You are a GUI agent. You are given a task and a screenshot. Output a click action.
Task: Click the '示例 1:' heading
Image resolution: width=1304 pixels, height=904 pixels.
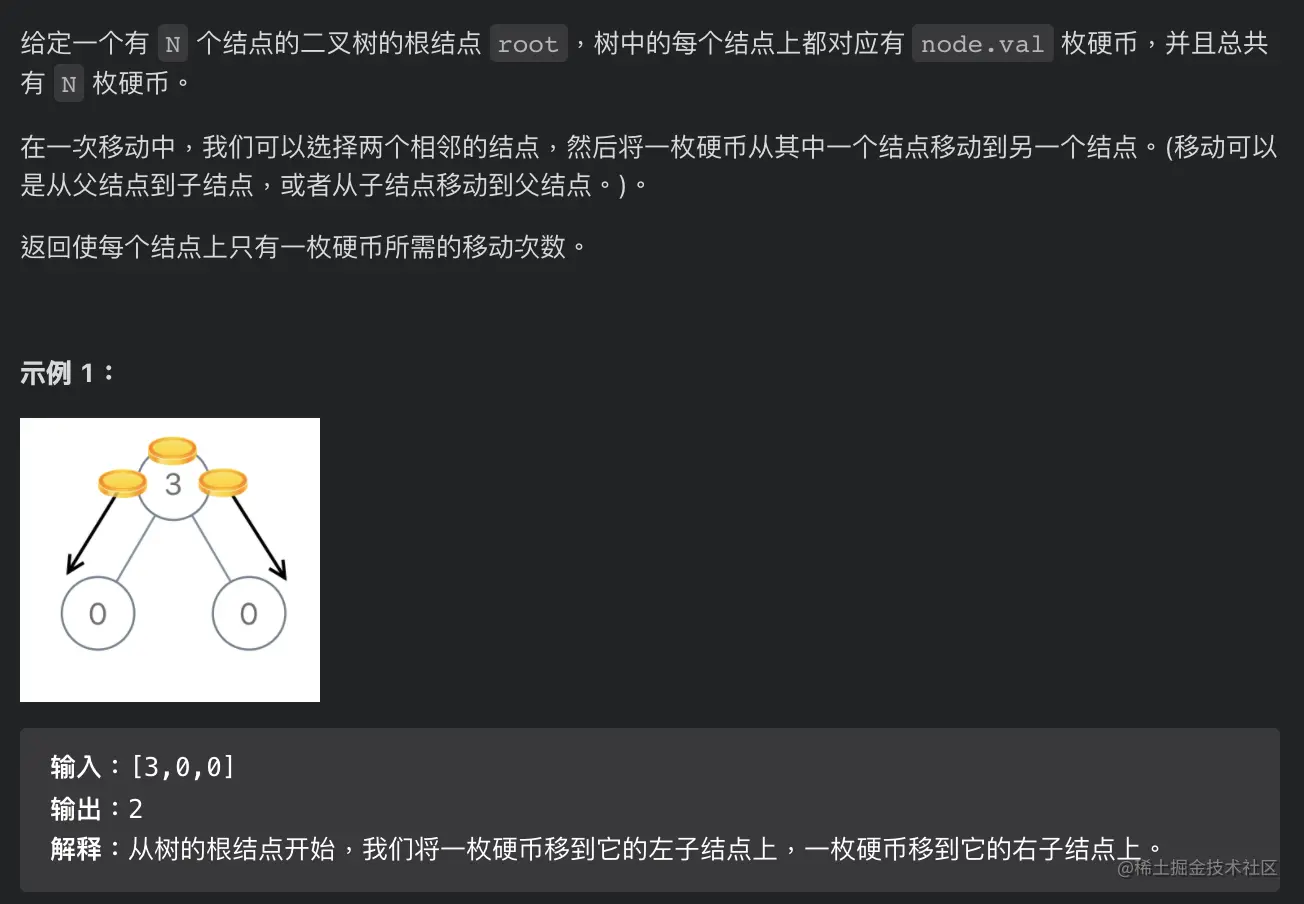[x=68, y=374]
